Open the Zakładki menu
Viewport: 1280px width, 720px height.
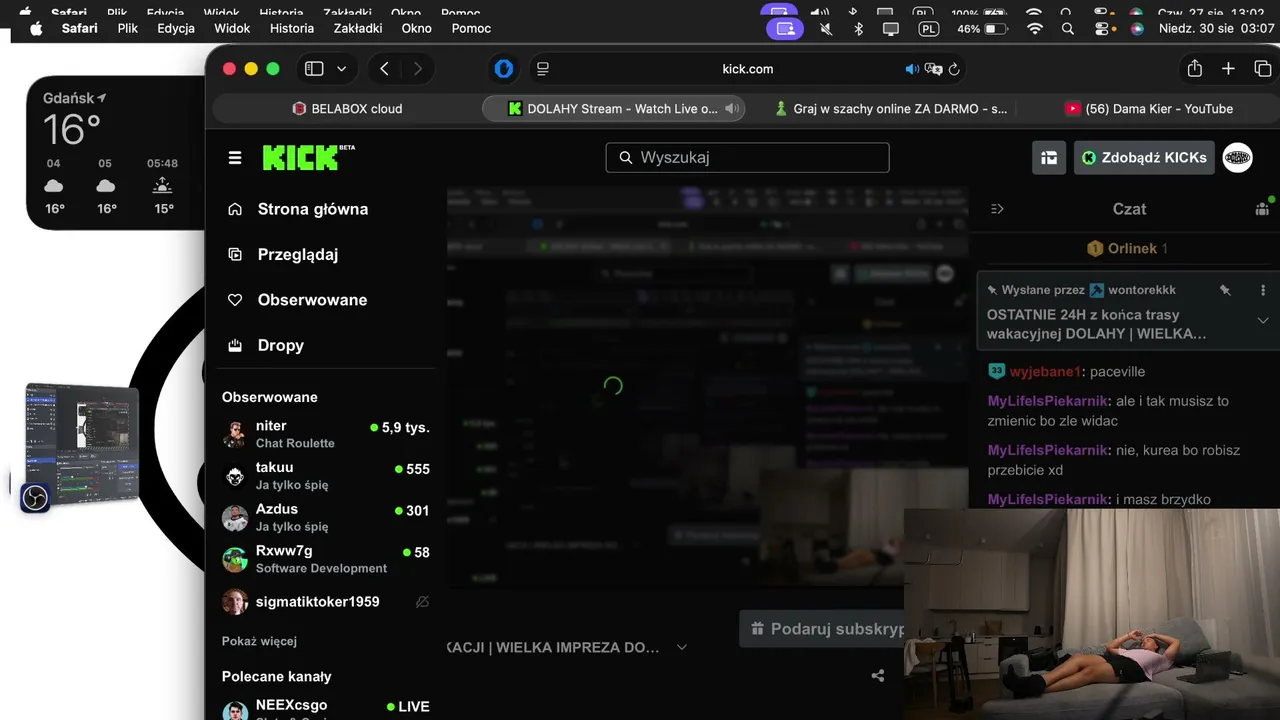(359, 29)
